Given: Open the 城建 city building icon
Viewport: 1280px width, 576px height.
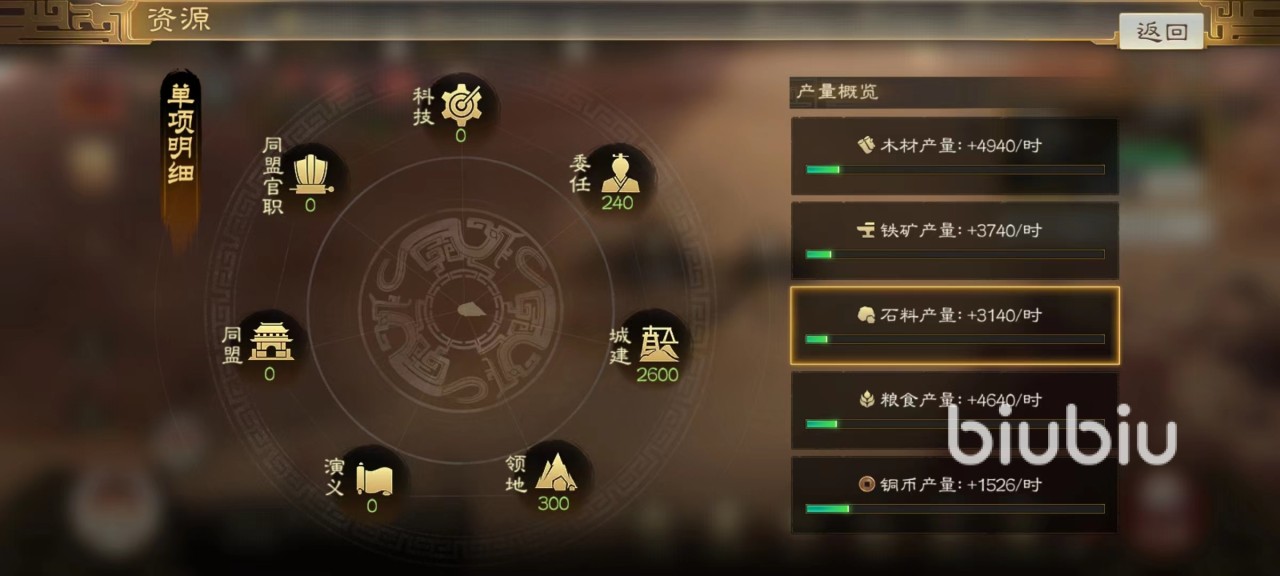Looking at the screenshot, I should (x=659, y=343).
